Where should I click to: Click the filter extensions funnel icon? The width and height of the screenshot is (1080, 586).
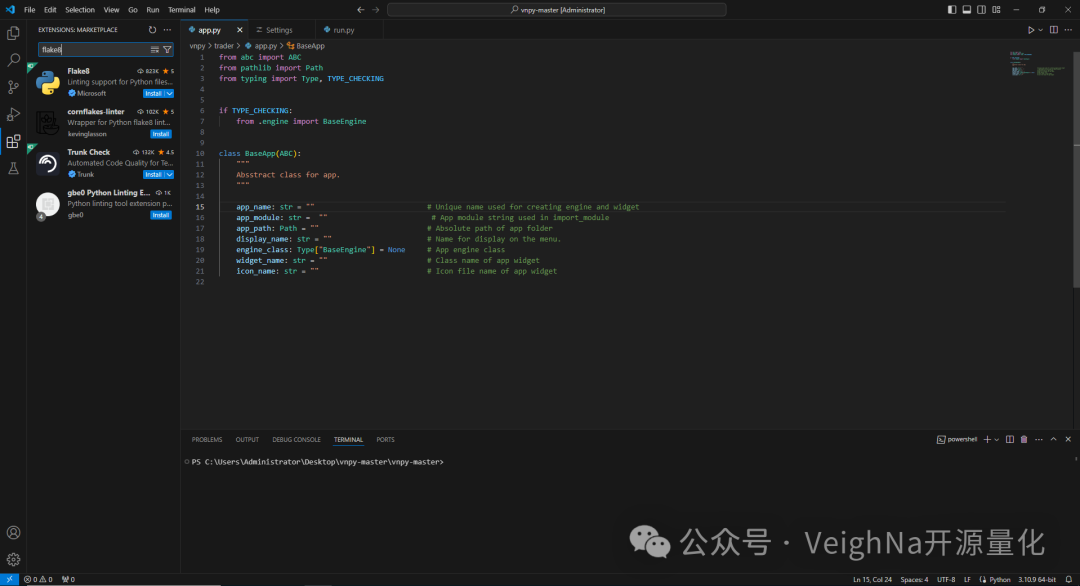[x=167, y=49]
